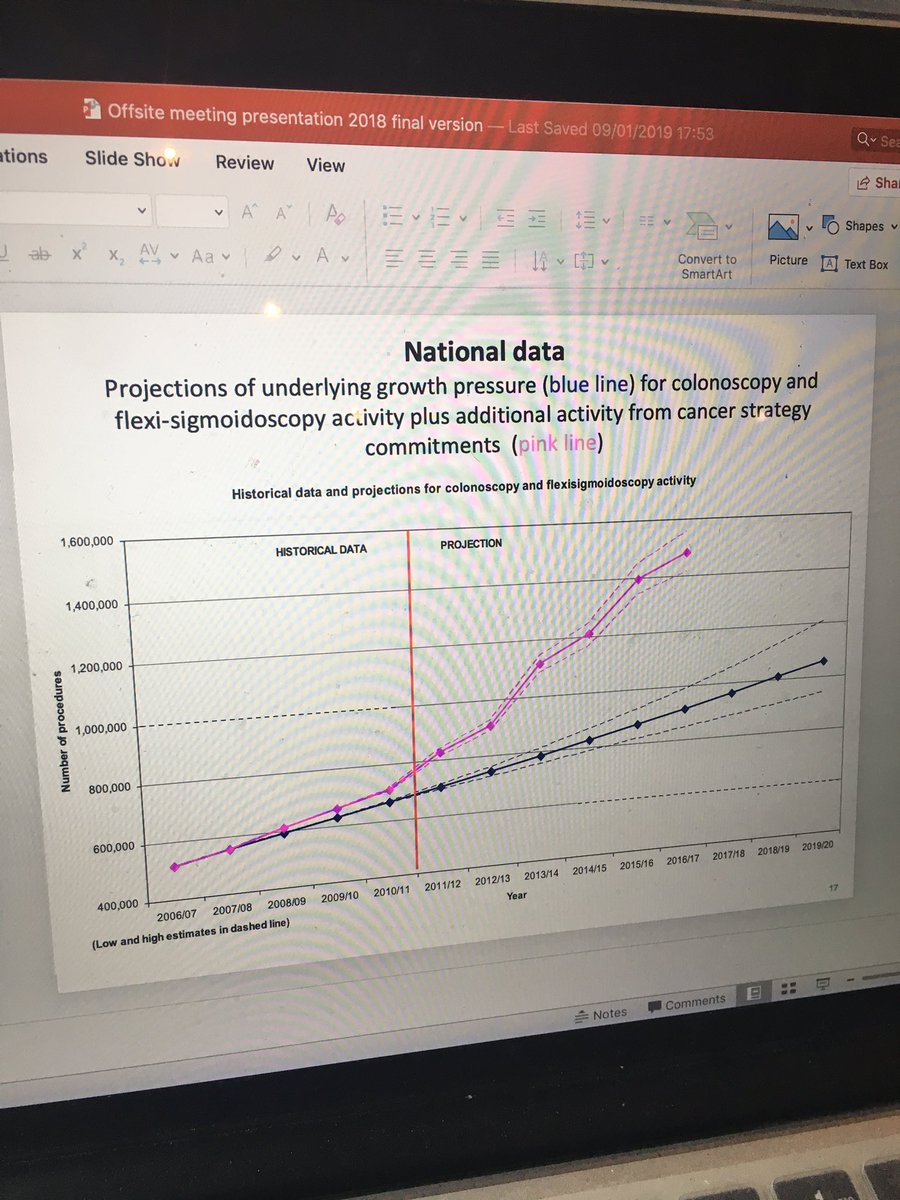Decrease font size with small A icon

click(x=283, y=213)
